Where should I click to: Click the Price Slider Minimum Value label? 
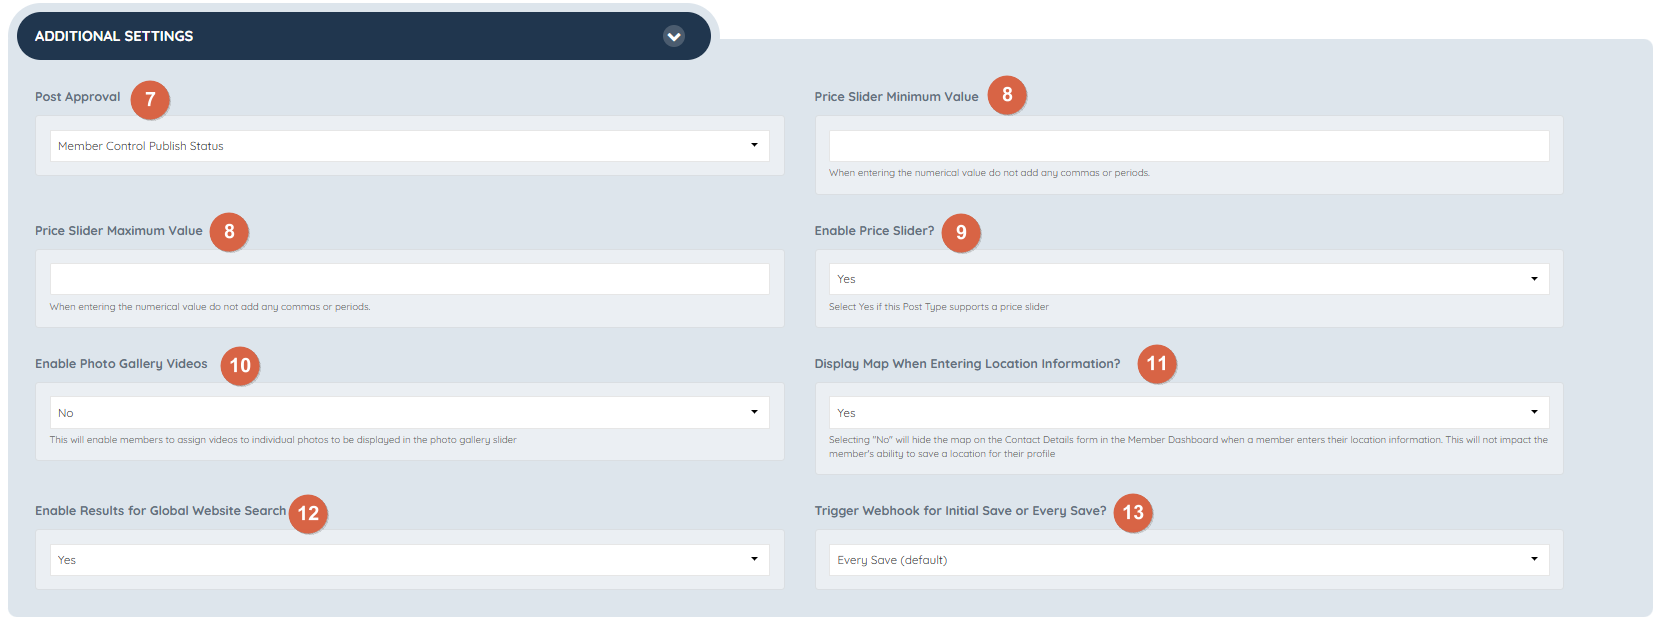pos(896,97)
